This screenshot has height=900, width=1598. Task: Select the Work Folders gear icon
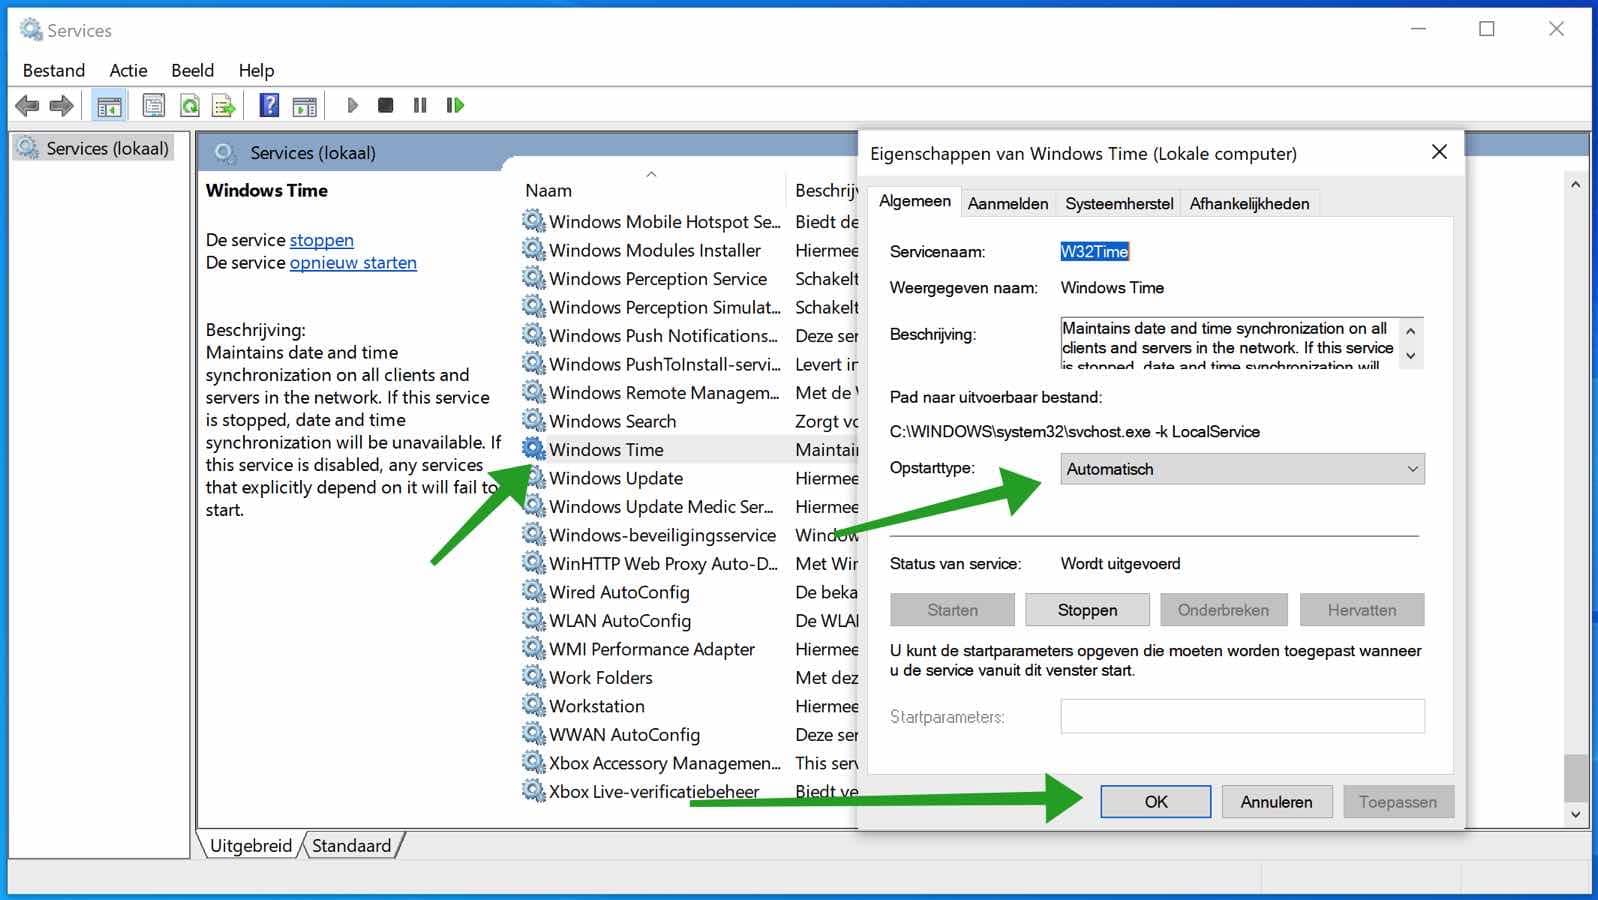pos(534,677)
